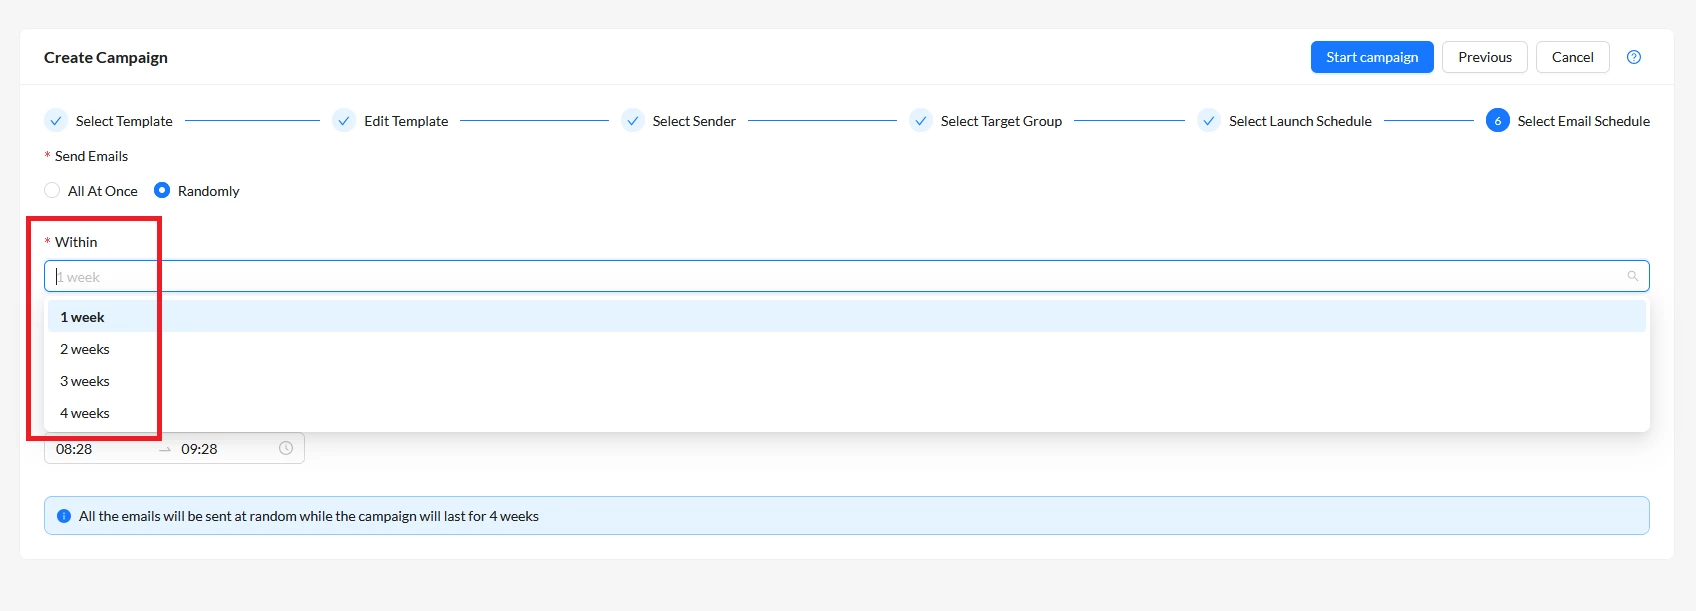Click the search icon in Within field
This screenshot has width=1696, height=611.
click(x=1632, y=277)
